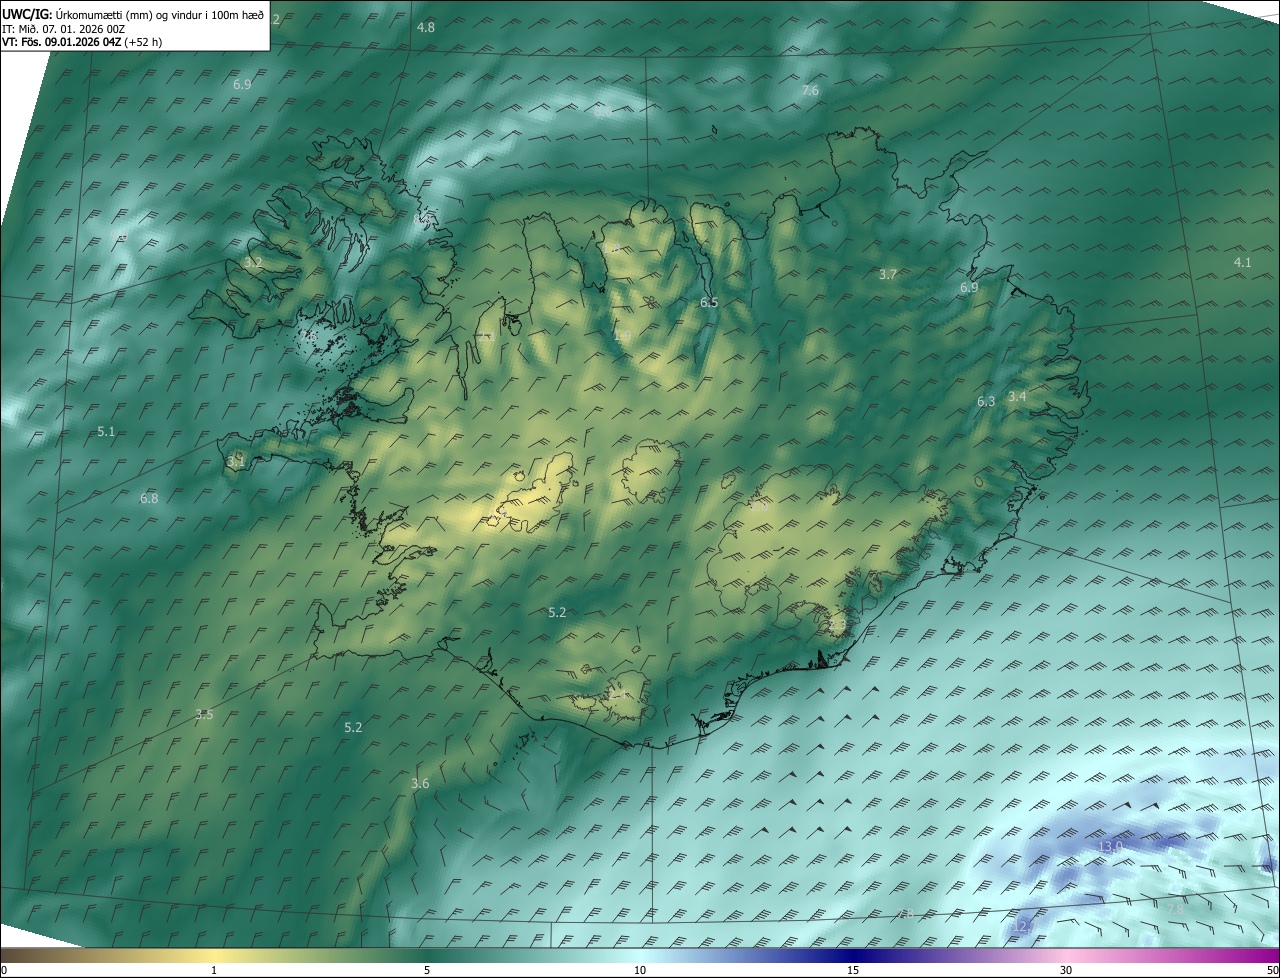The height and width of the screenshot is (978, 1280).
Task: Click the 3.7 value label on the map
Action: 888,274
